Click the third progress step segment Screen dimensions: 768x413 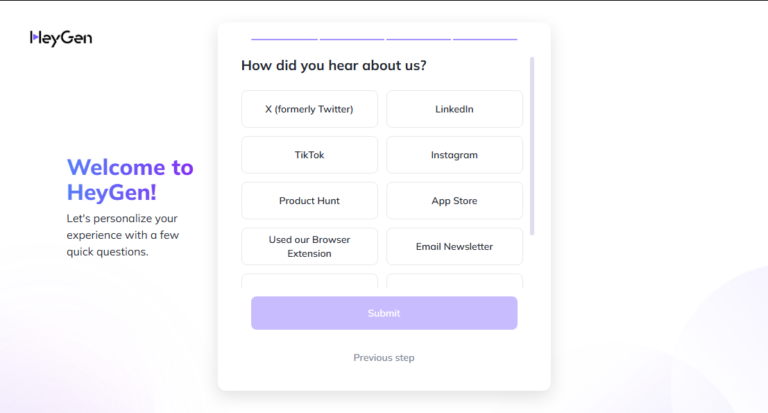[418, 39]
